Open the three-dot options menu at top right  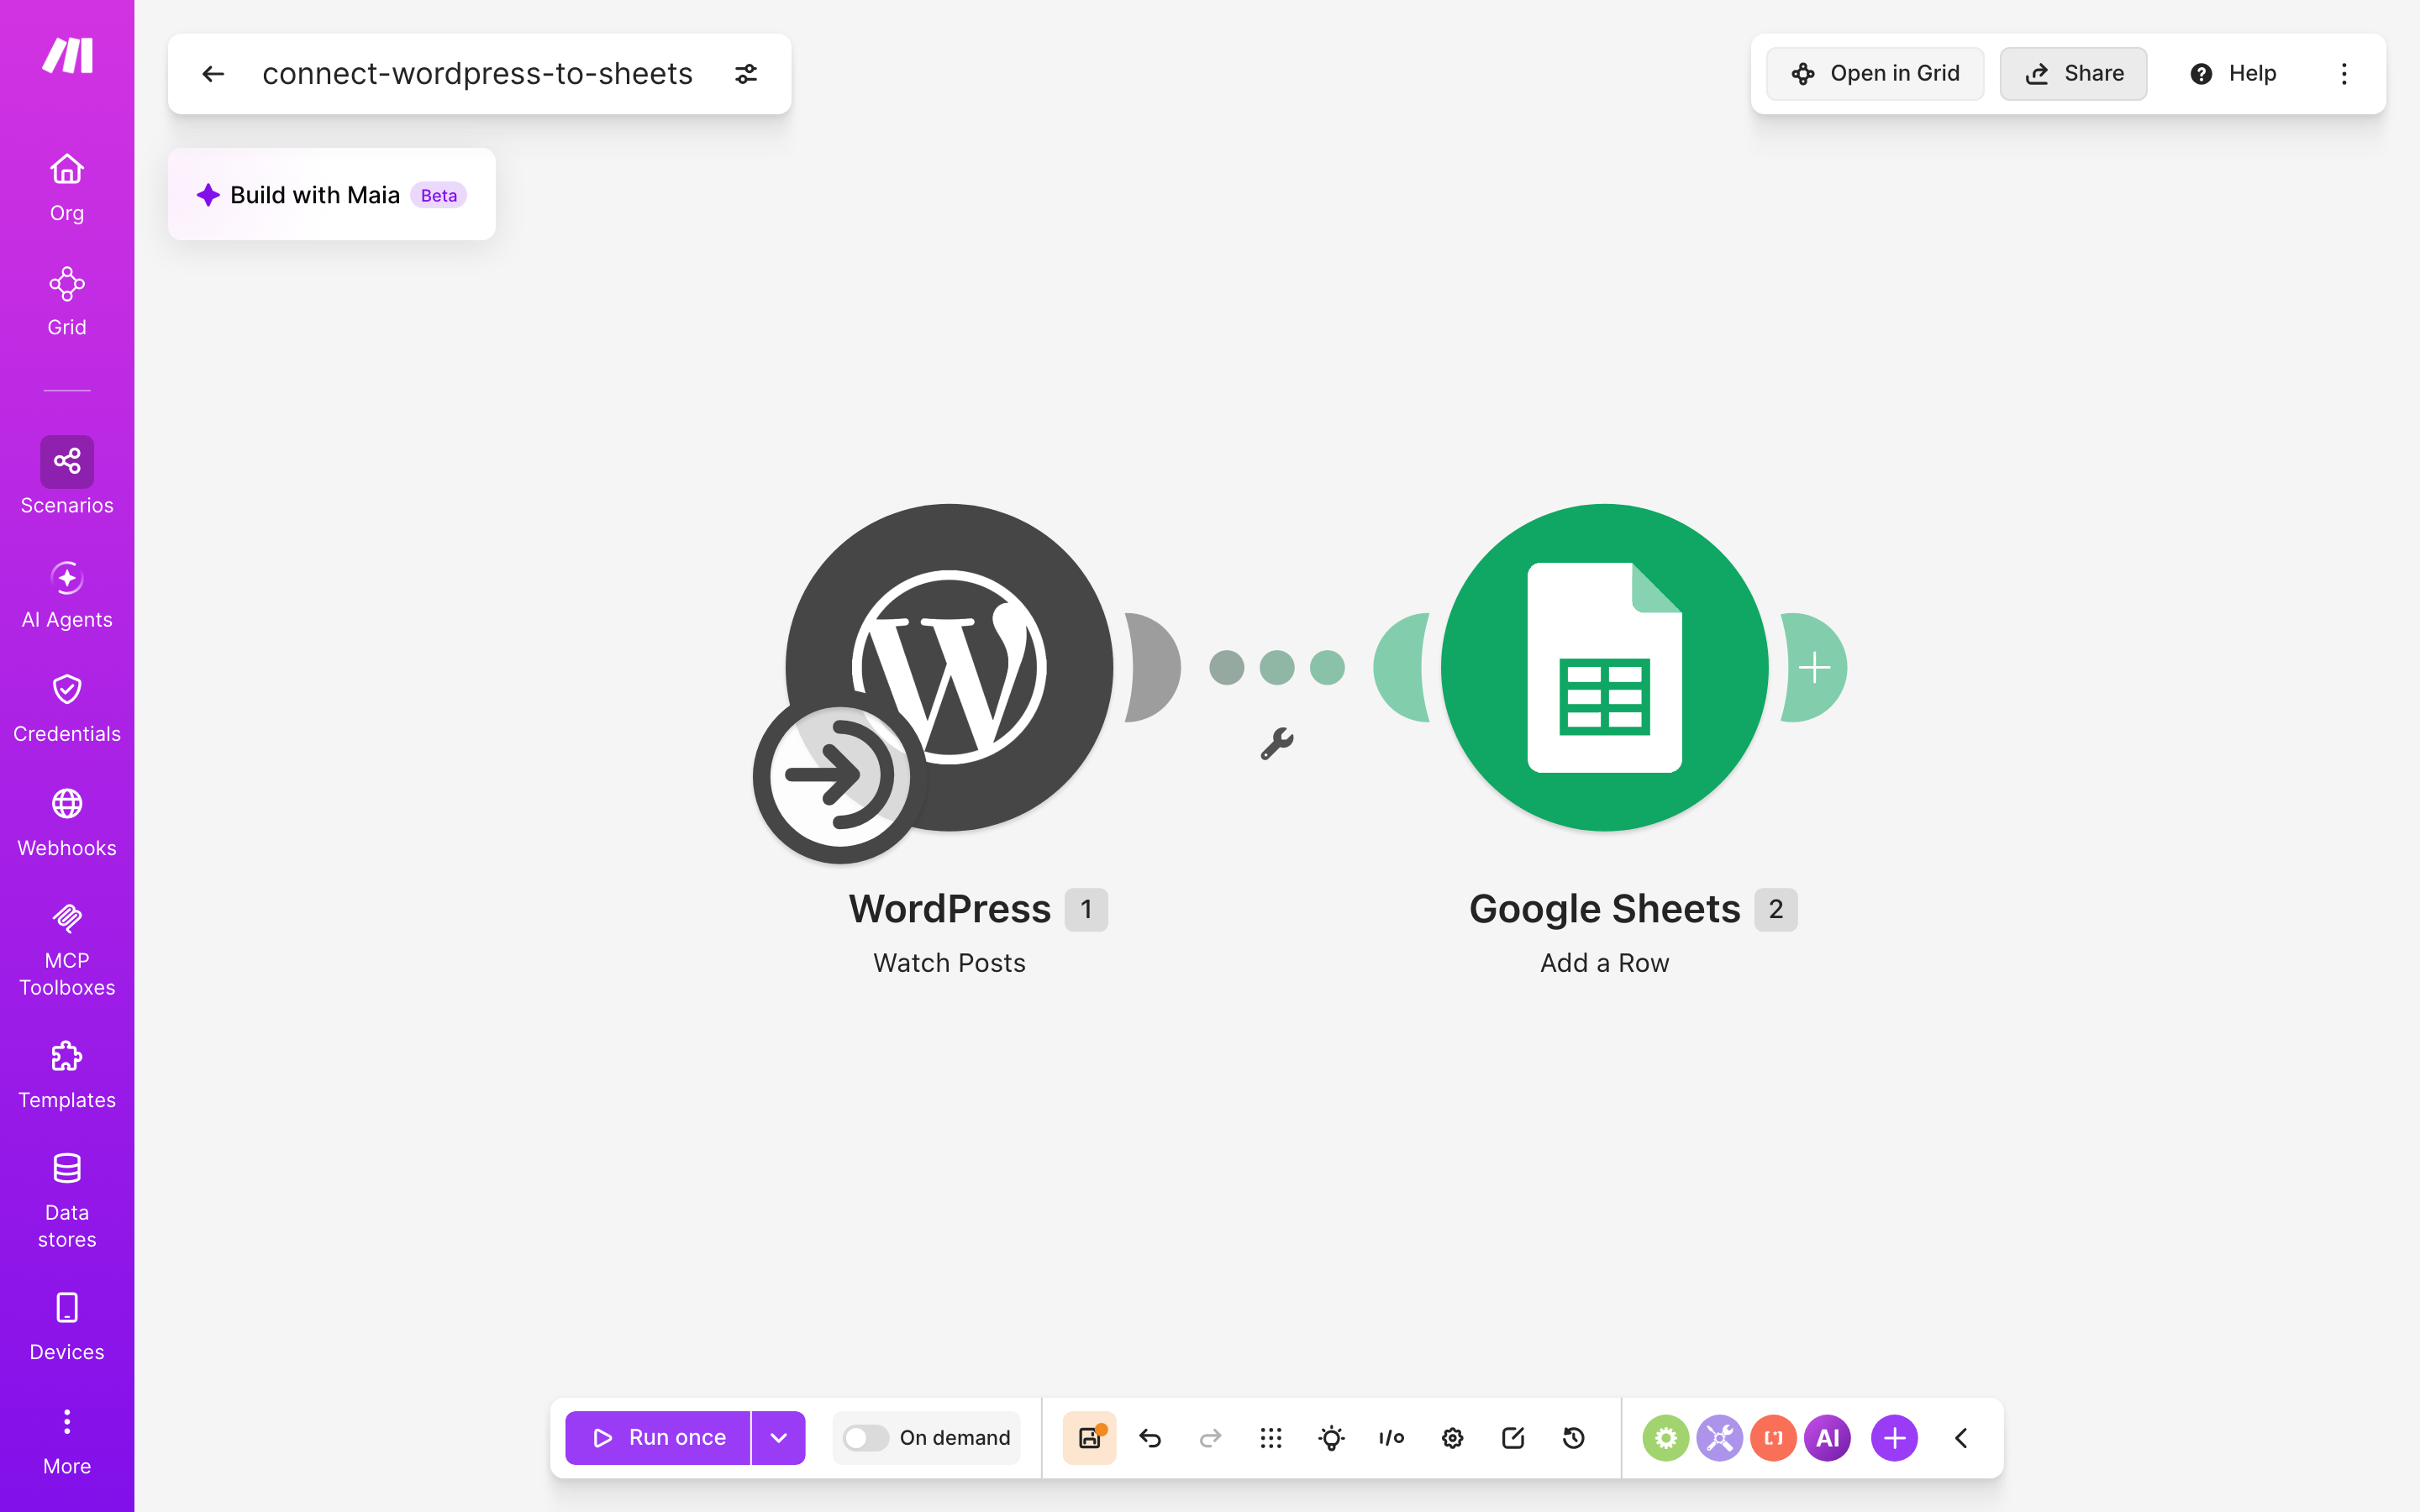(x=2344, y=73)
